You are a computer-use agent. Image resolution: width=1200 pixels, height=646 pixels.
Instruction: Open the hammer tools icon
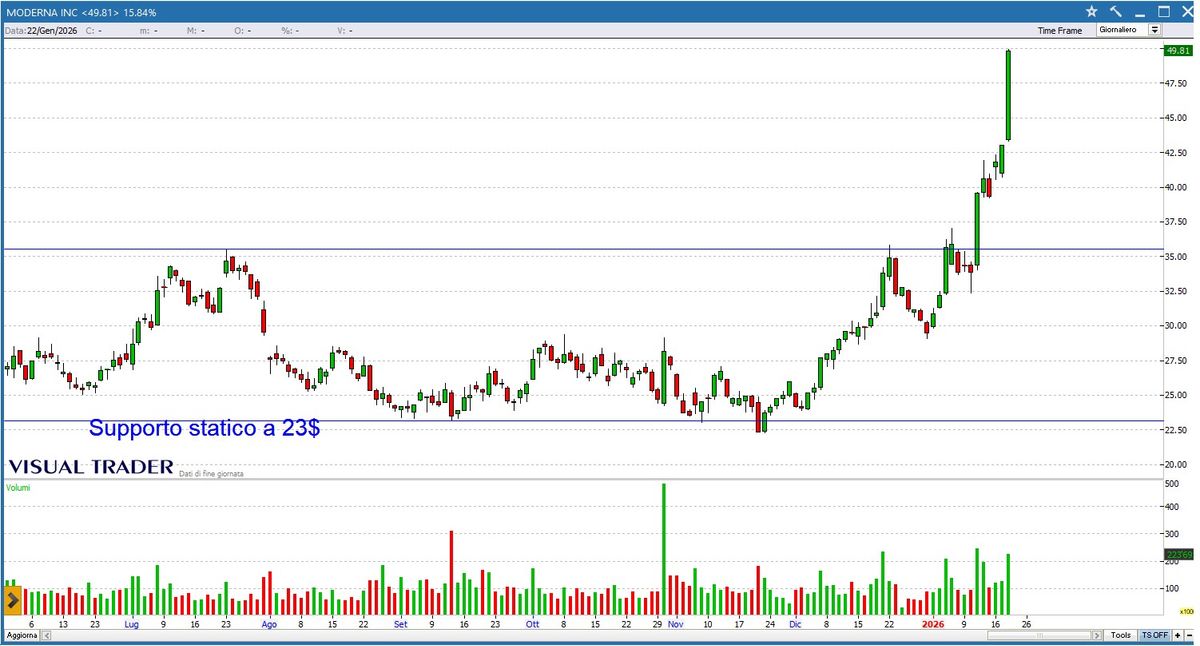[x=1114, y=11]
